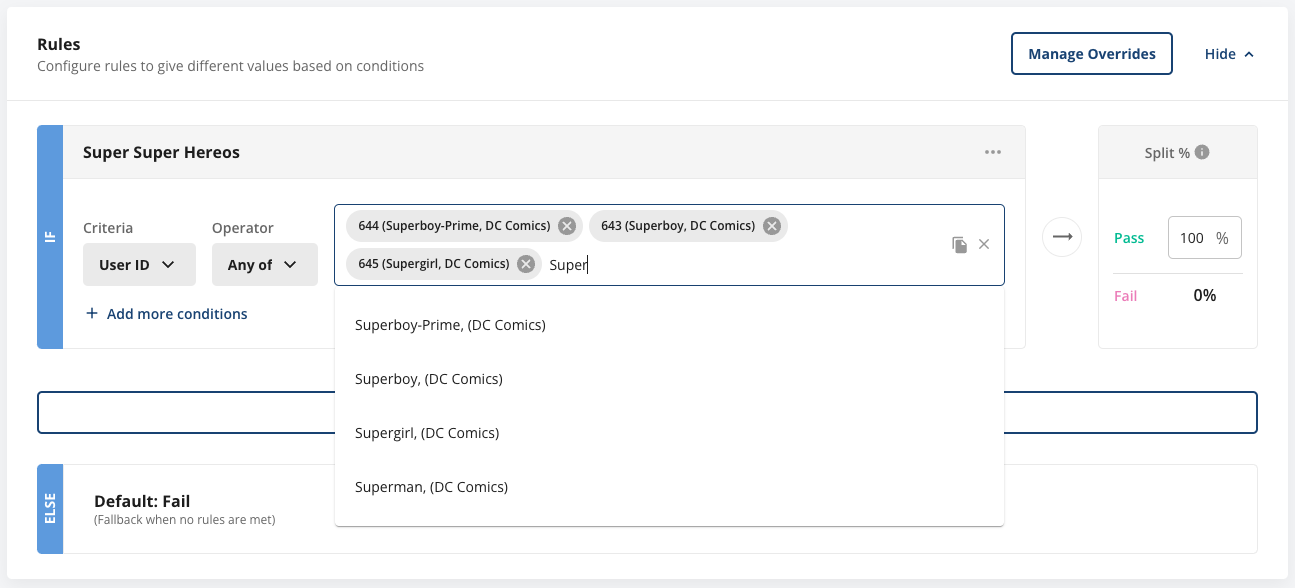
Task: Copy the selected user ID list
Action: [959, 244]
